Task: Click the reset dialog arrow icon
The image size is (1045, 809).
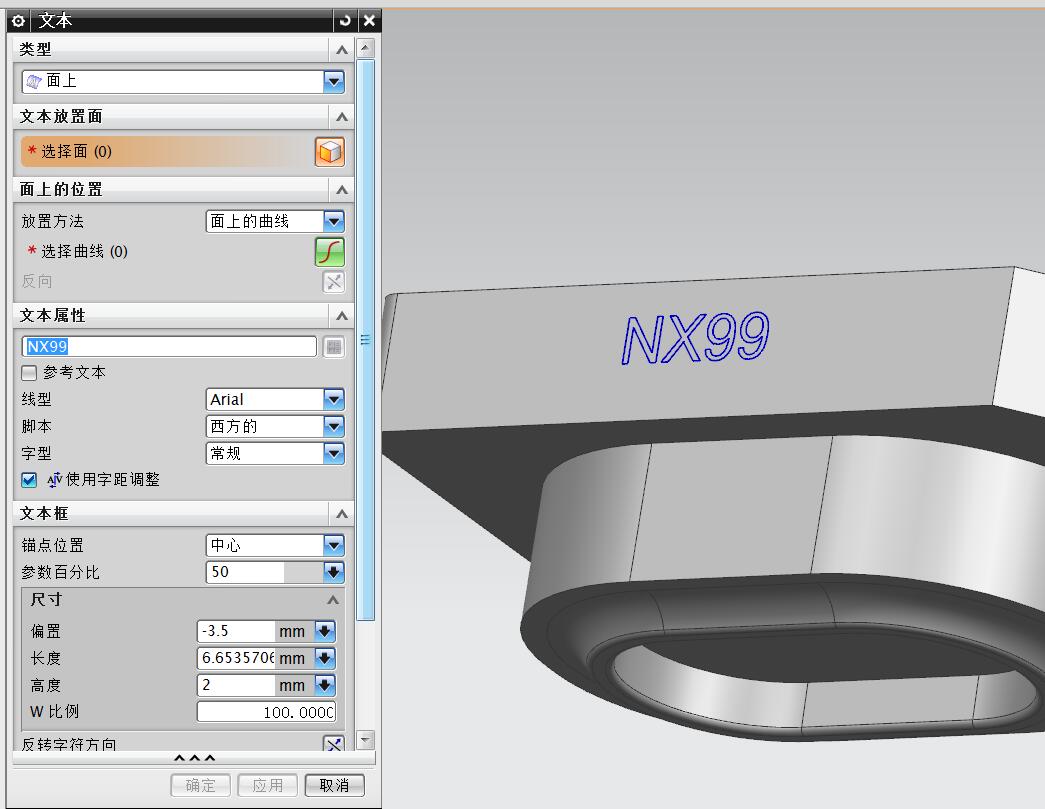Action: tap(346, 20)
